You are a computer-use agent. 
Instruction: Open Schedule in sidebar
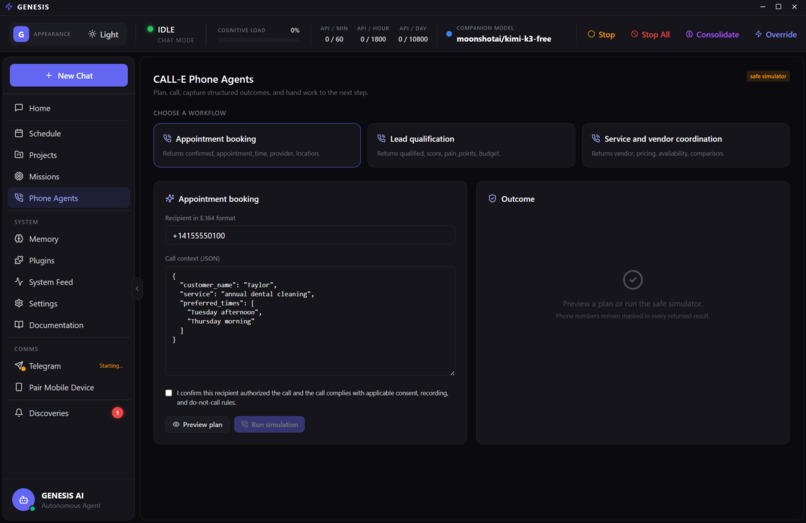pyautogui.click(x=69, y=133)
